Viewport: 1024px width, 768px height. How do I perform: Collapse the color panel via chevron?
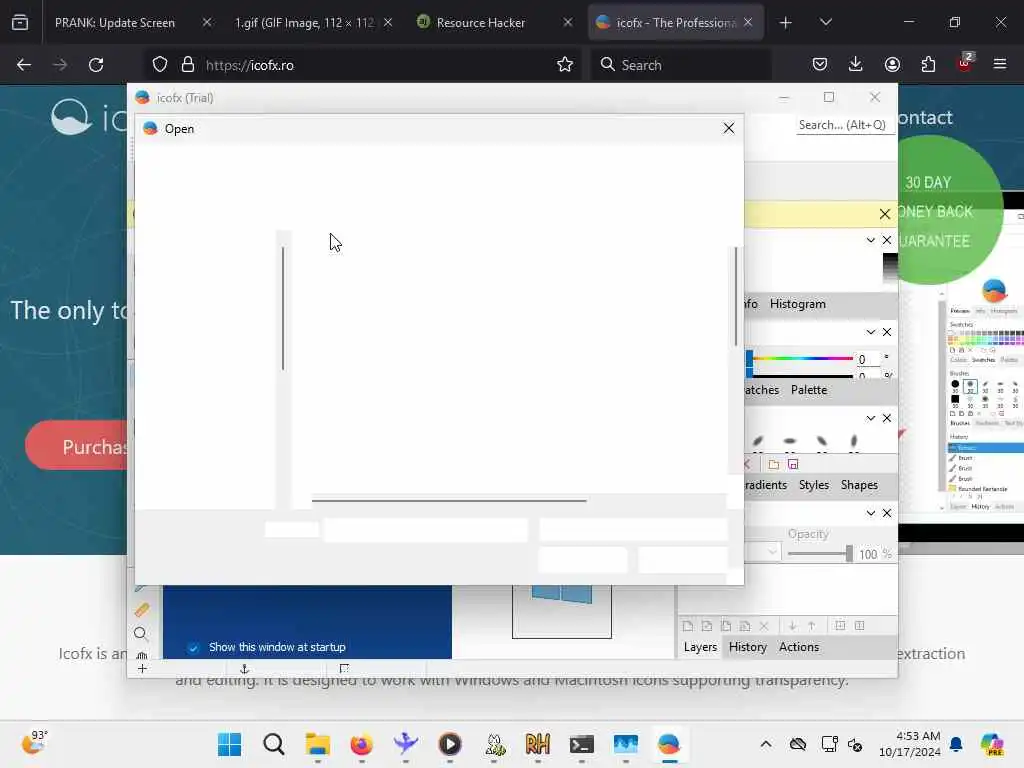871,332
